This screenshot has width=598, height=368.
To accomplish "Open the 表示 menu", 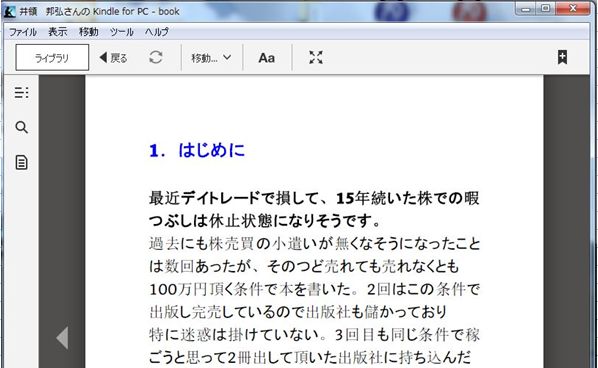I will click(x=58, y=32).
